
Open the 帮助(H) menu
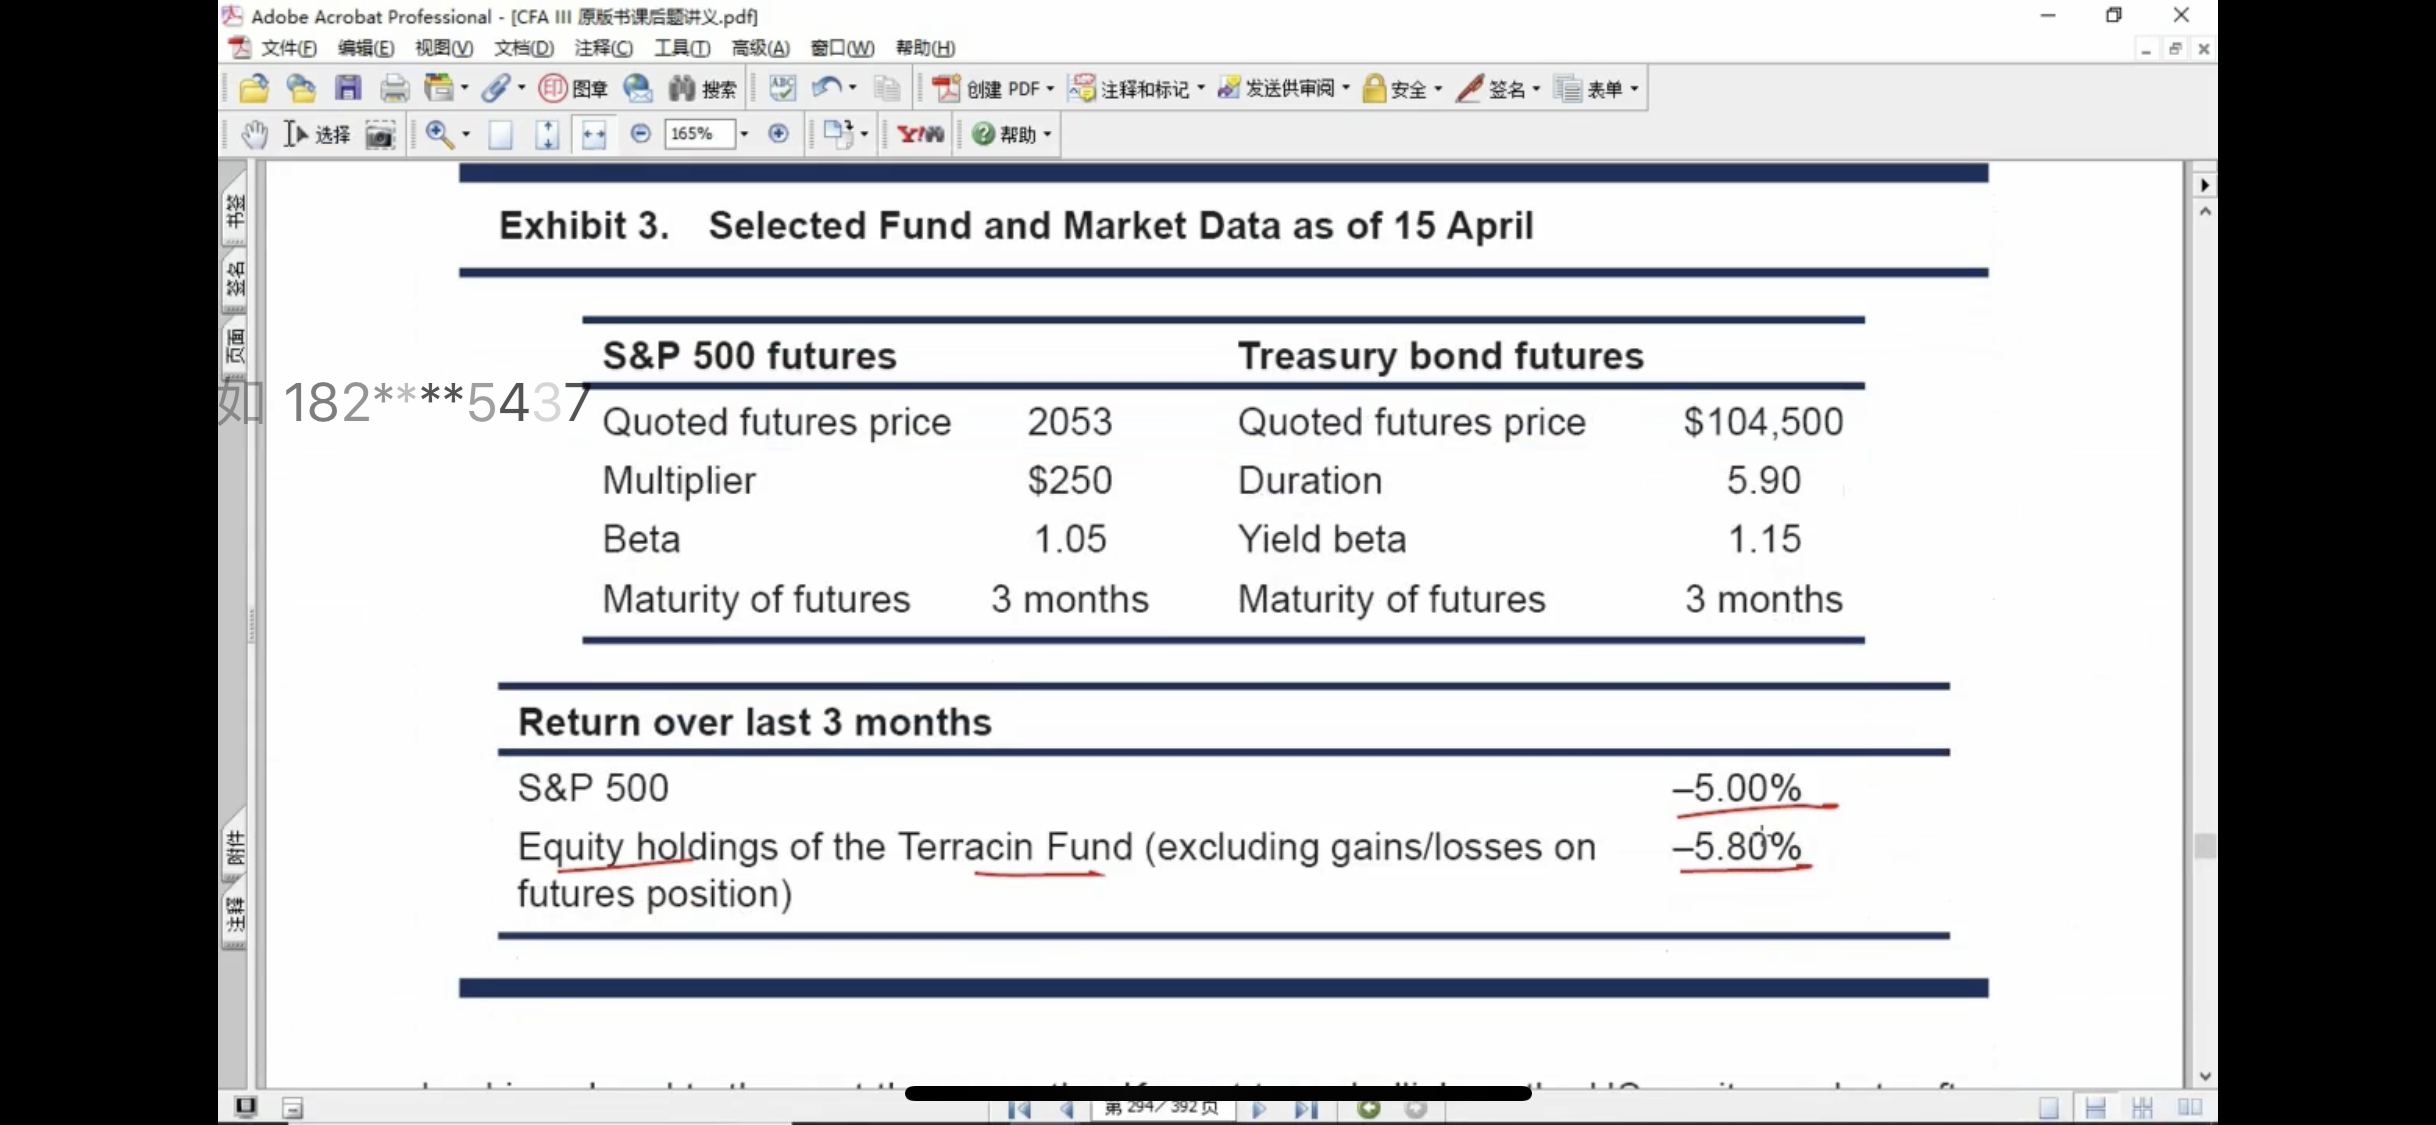925,48
